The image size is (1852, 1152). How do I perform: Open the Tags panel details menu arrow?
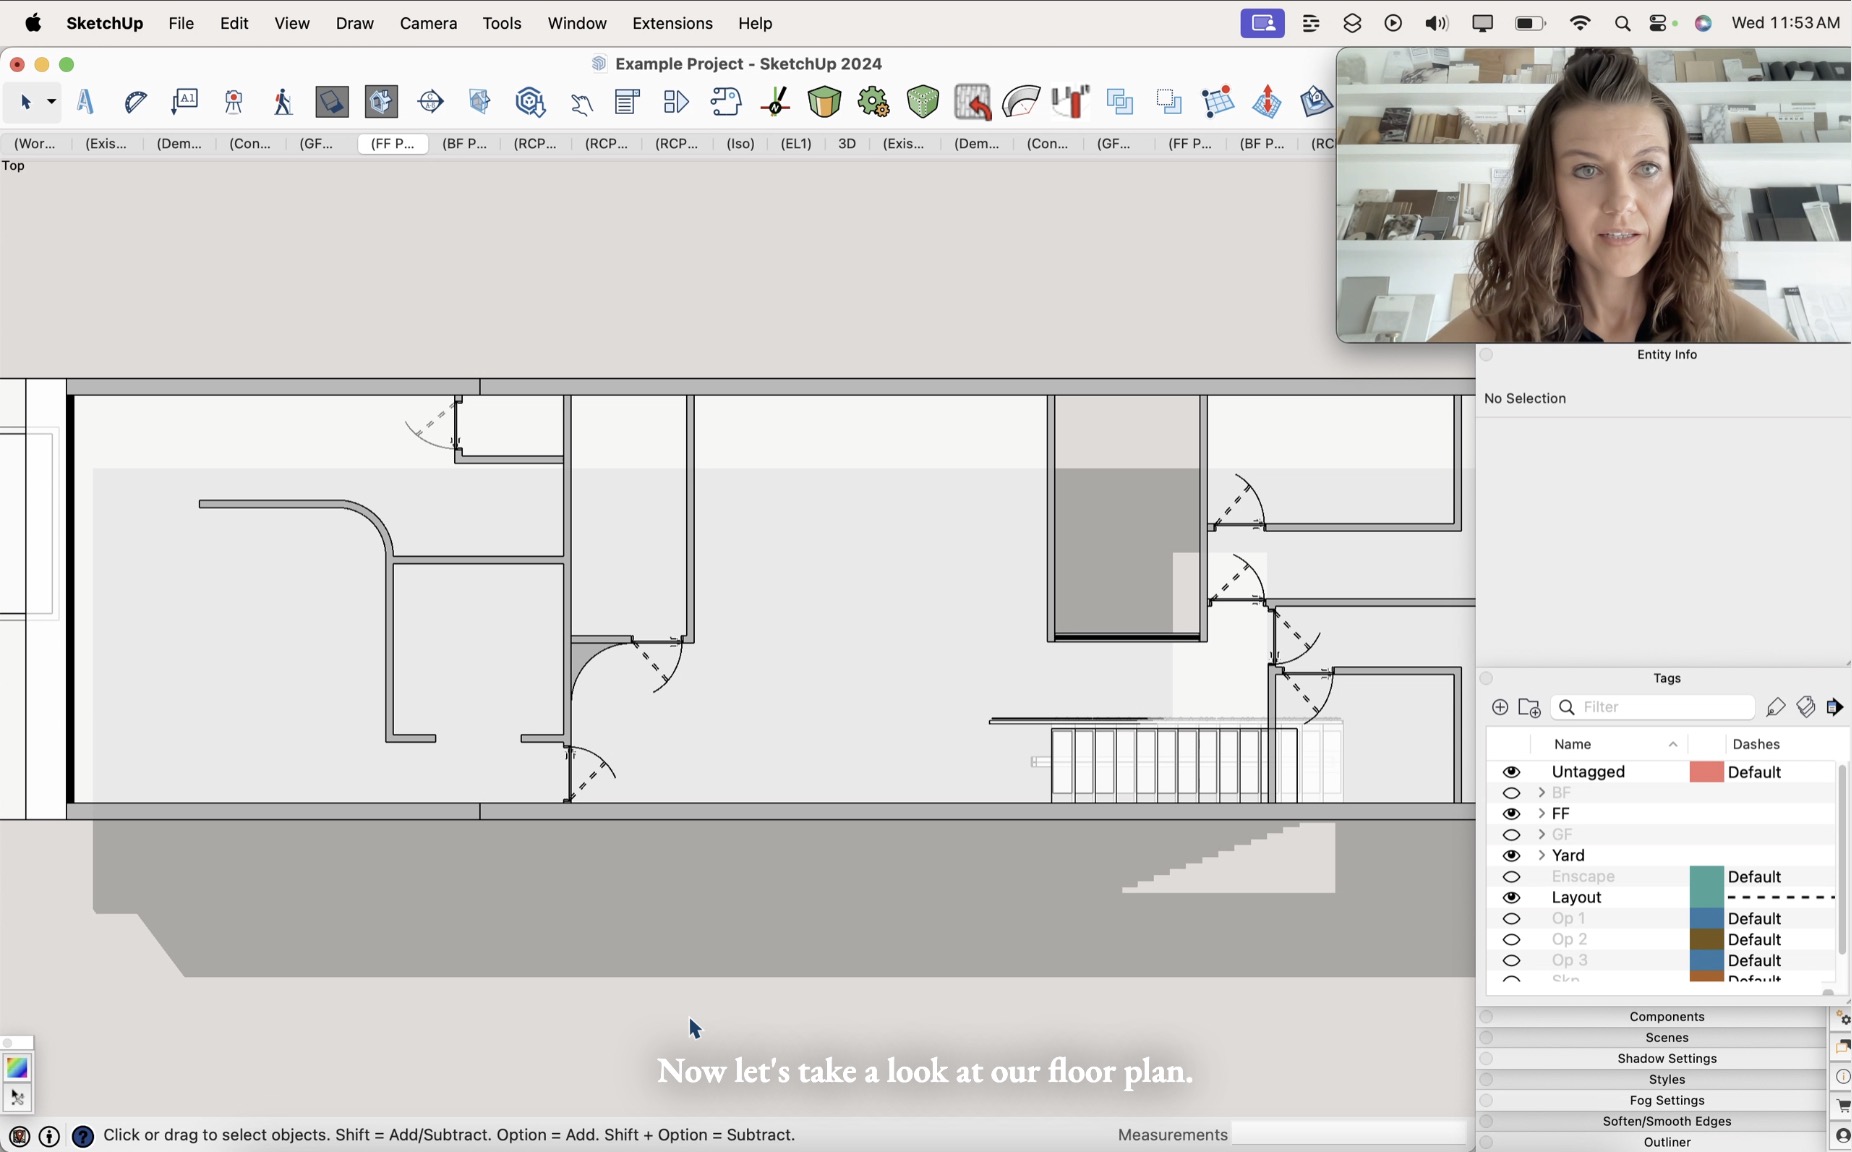pos(1836,707)
